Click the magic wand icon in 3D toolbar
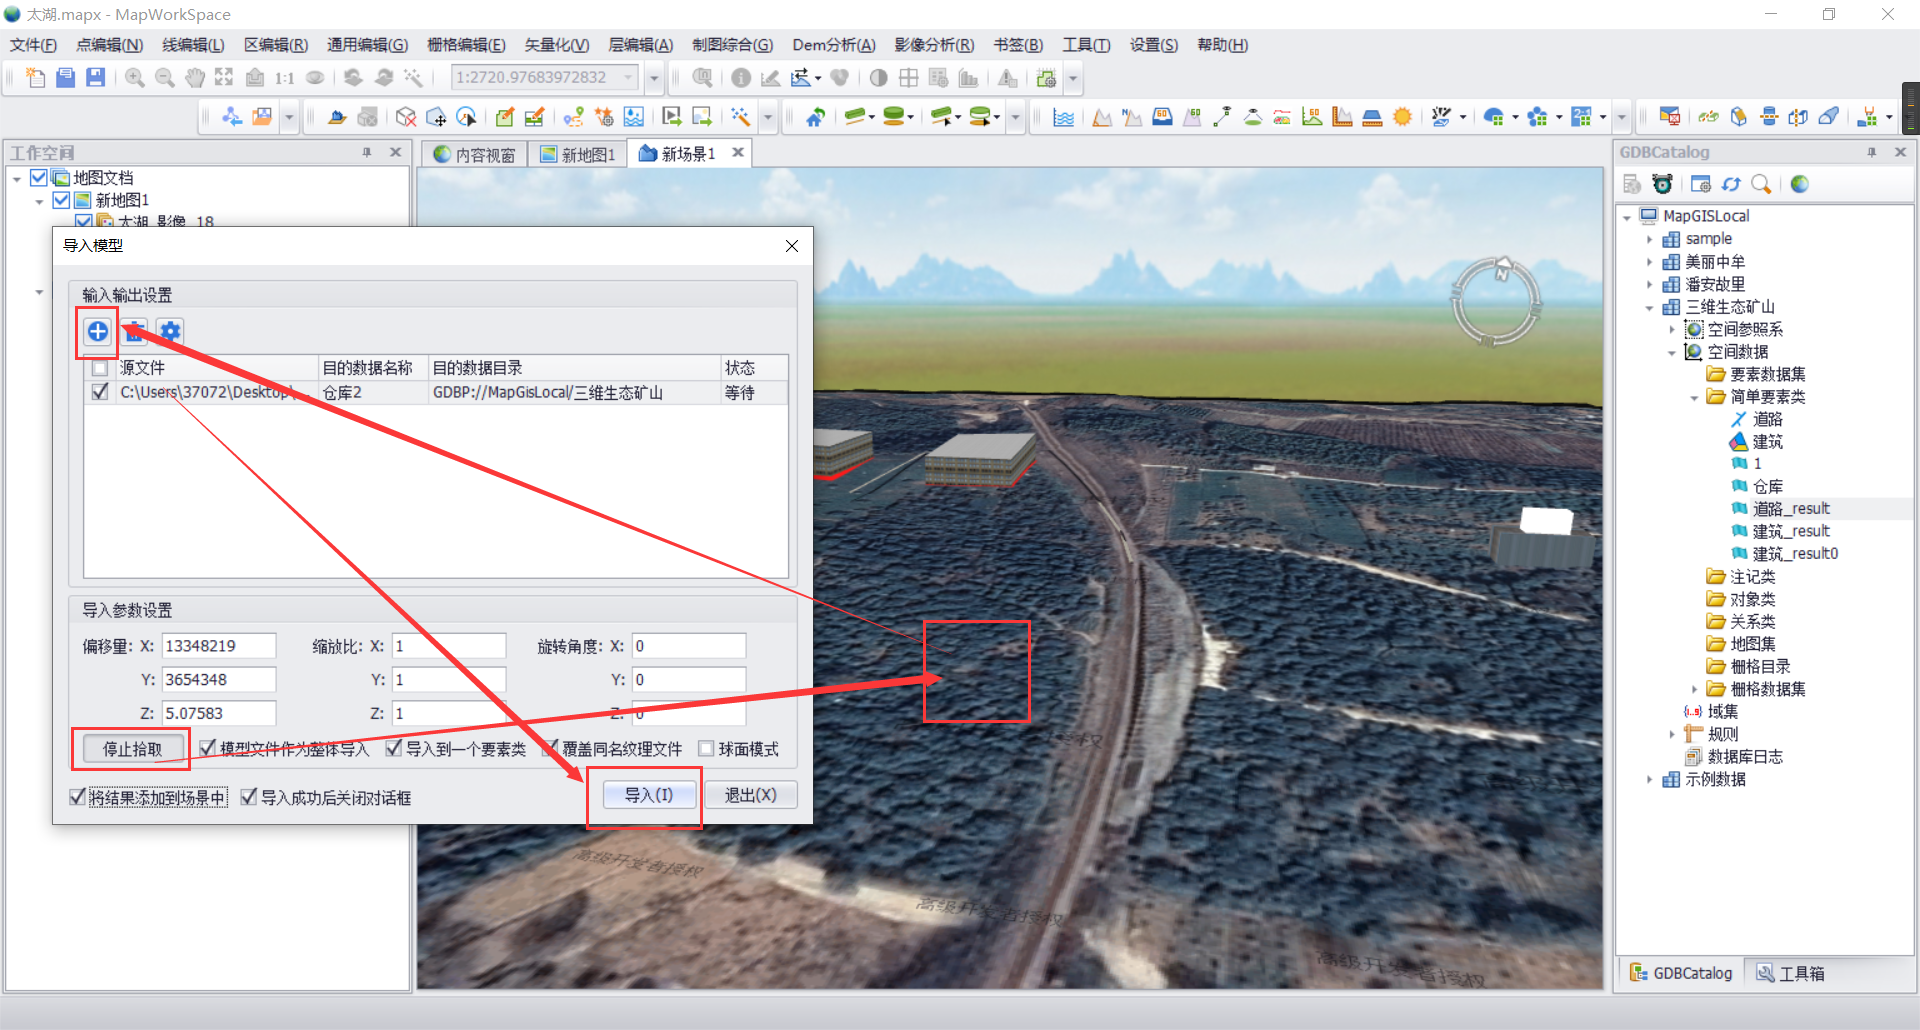 tap(741, 117)
